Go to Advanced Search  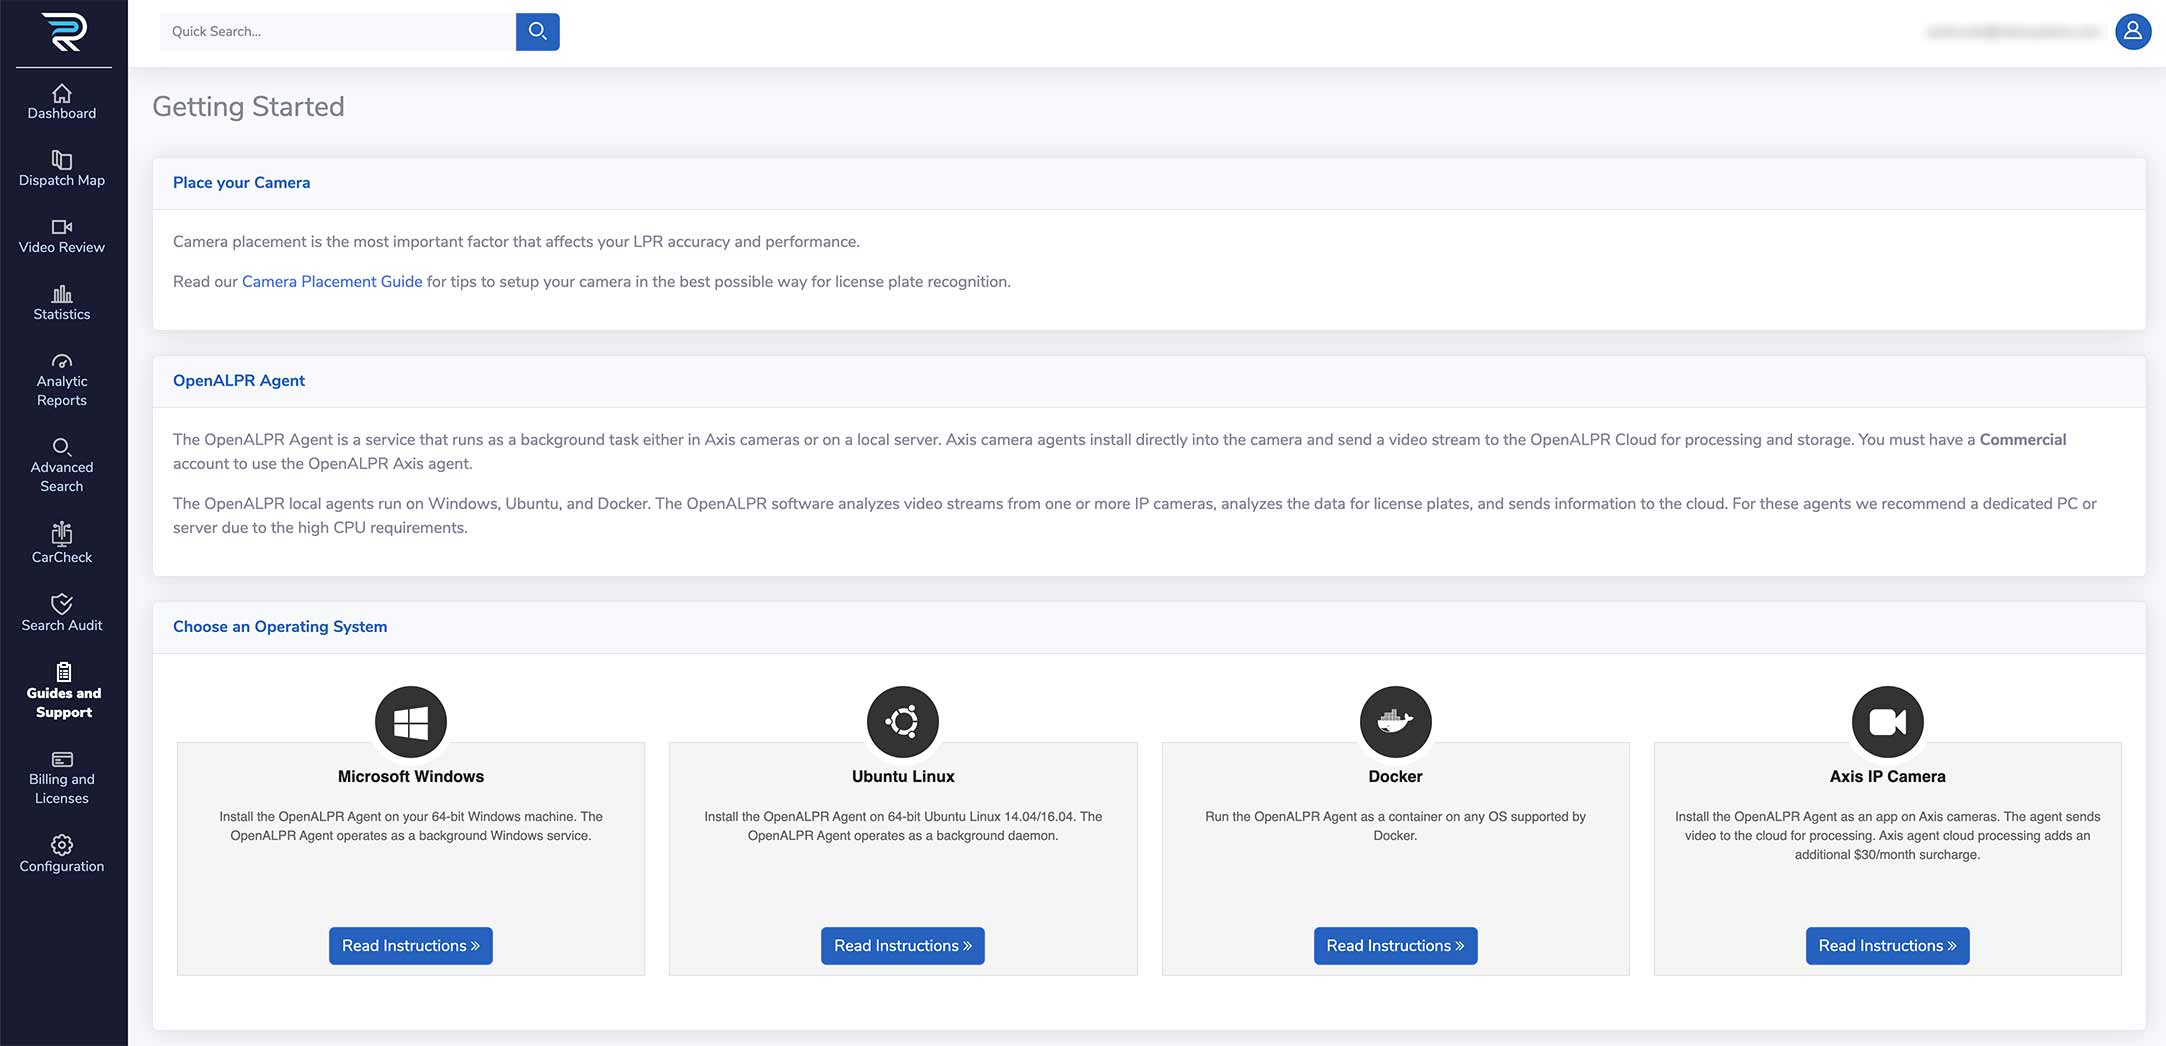click(x=62, y=466)
